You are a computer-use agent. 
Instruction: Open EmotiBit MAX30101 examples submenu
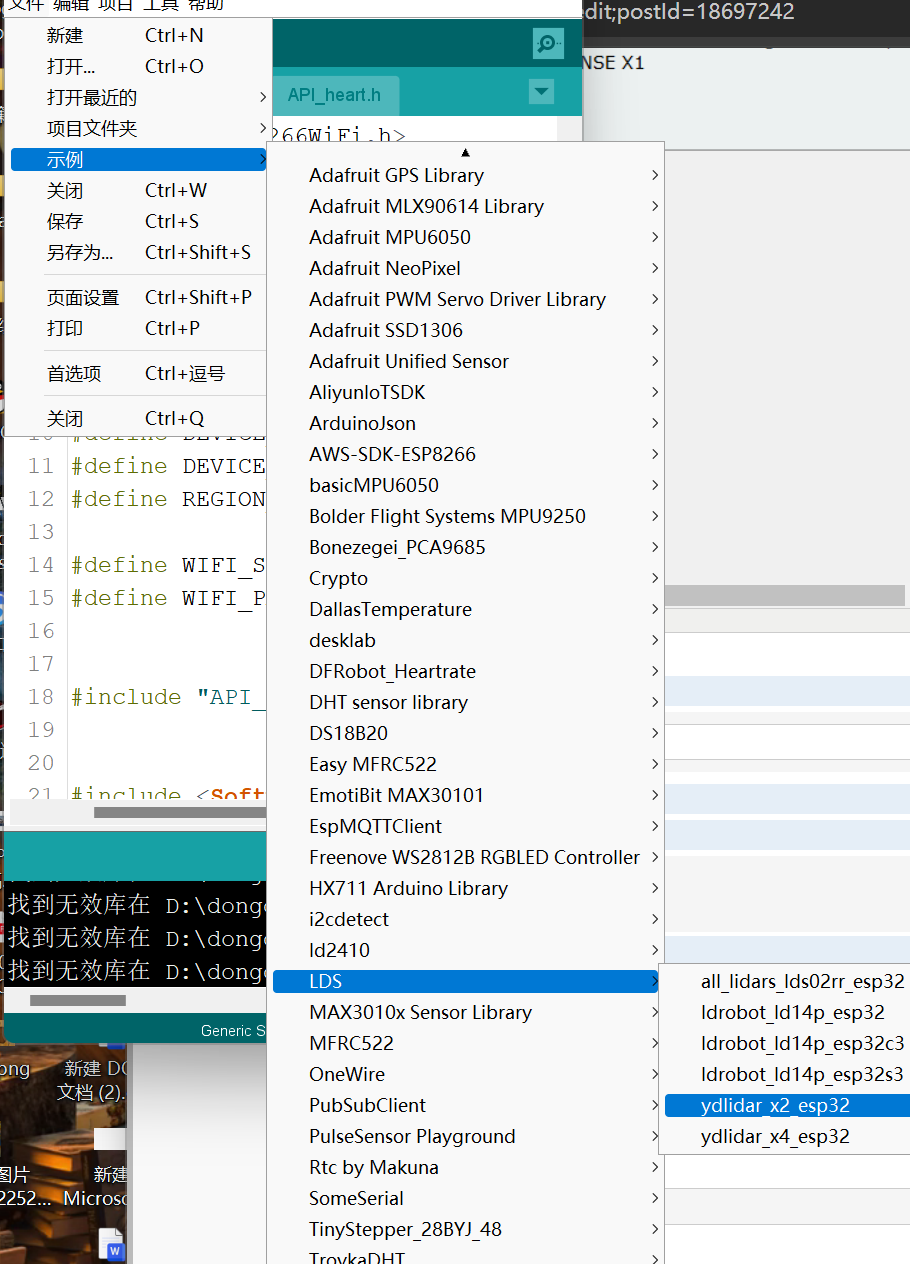coord(465,796)
